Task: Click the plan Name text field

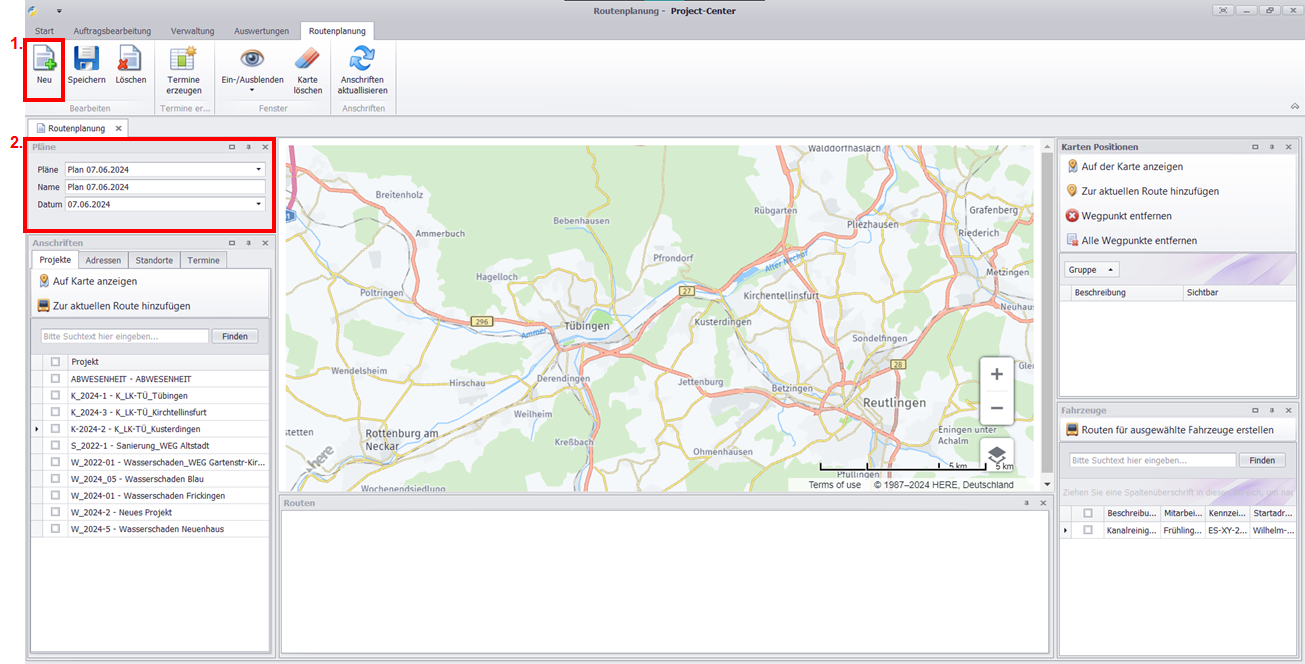Action: click(165, 187)
